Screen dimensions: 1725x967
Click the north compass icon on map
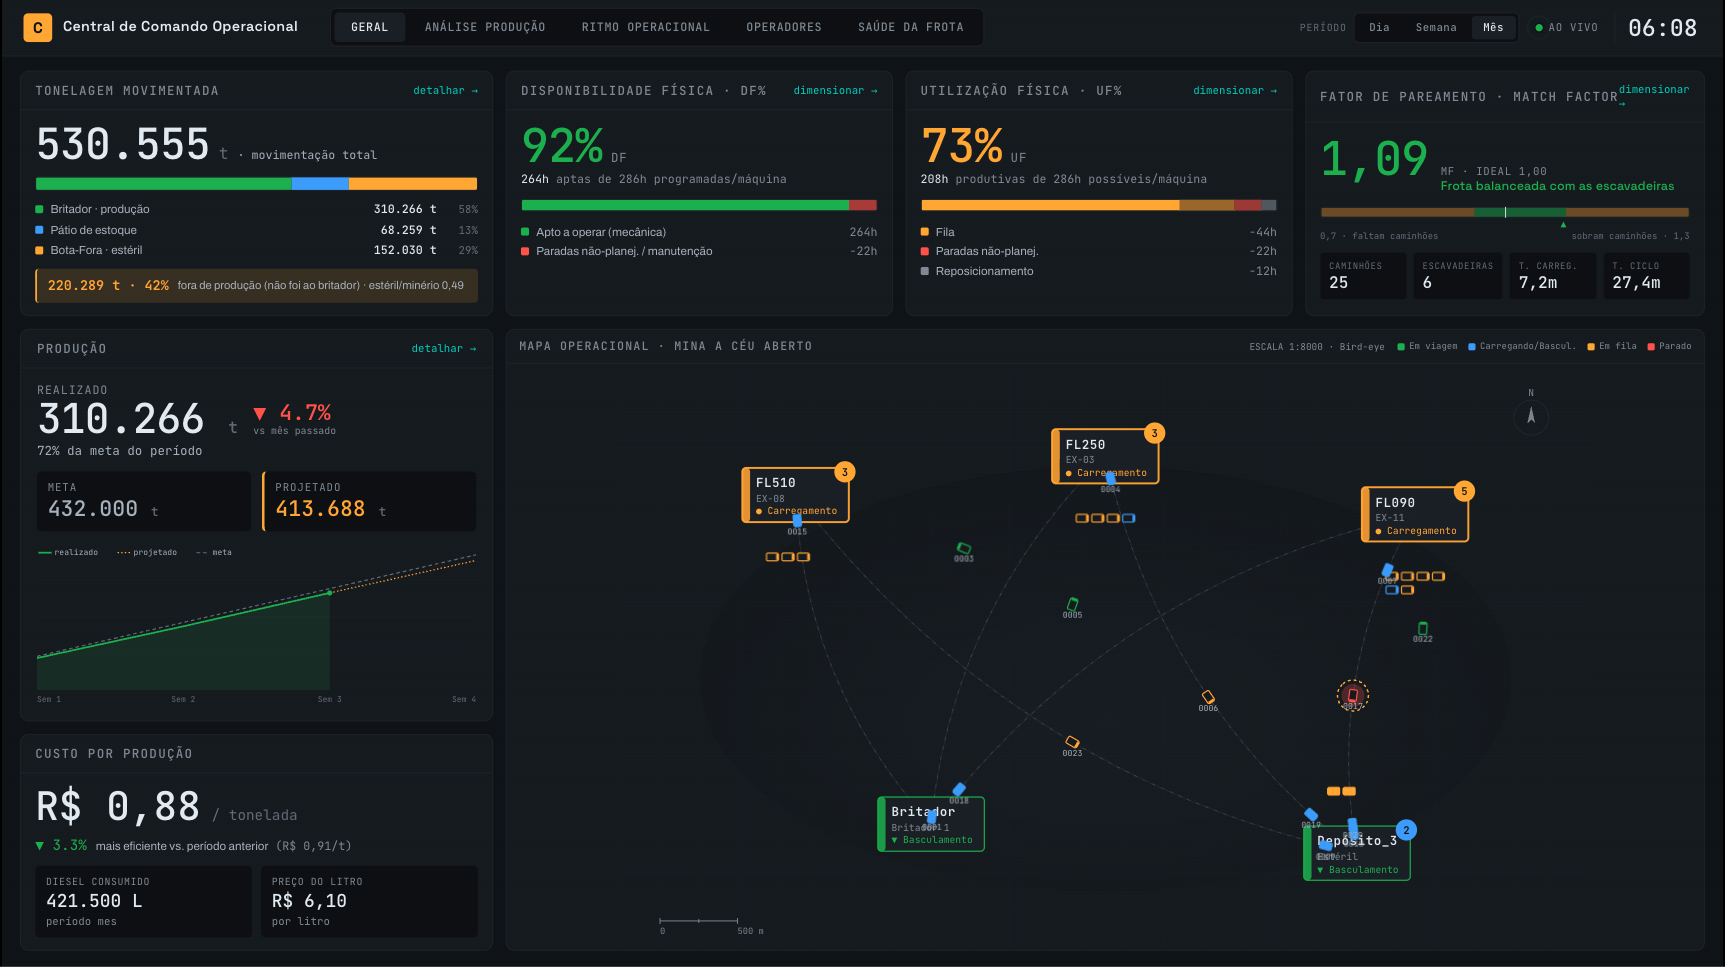point(1531,416)
